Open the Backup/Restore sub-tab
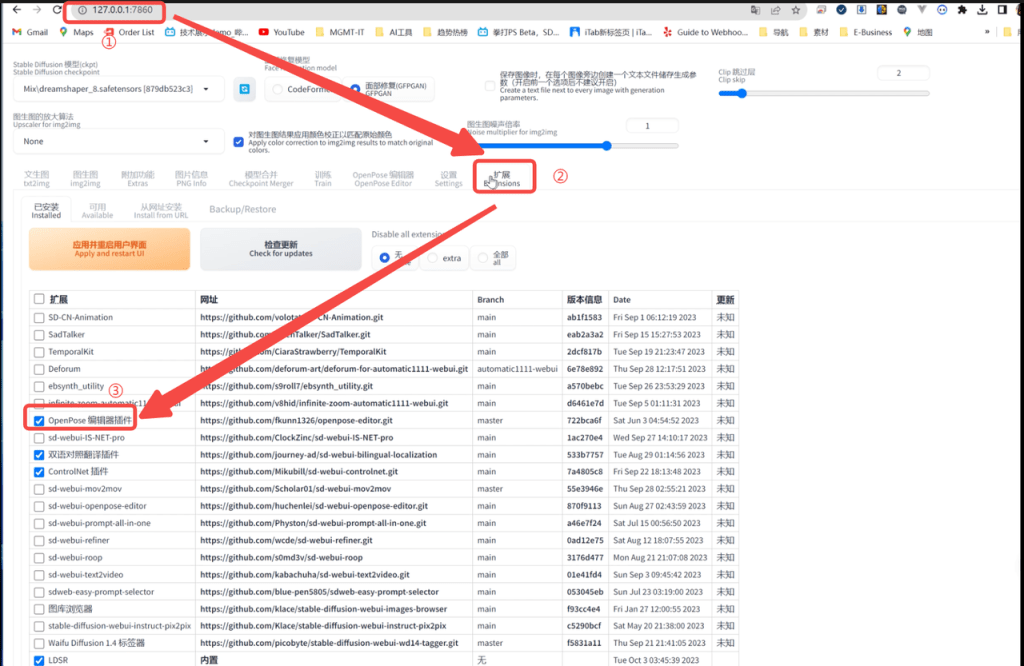The height and width of the screenshot is (666, 1024). tap(242, 209)
